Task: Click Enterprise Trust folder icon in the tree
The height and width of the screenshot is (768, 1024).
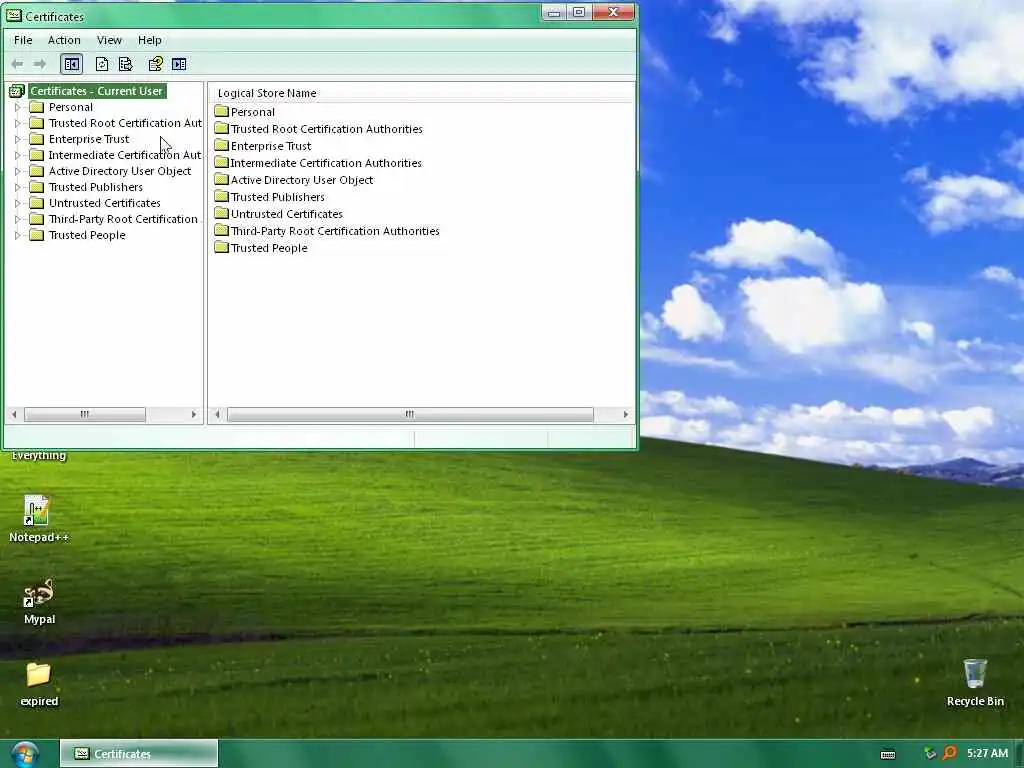Action: [37, 139]
